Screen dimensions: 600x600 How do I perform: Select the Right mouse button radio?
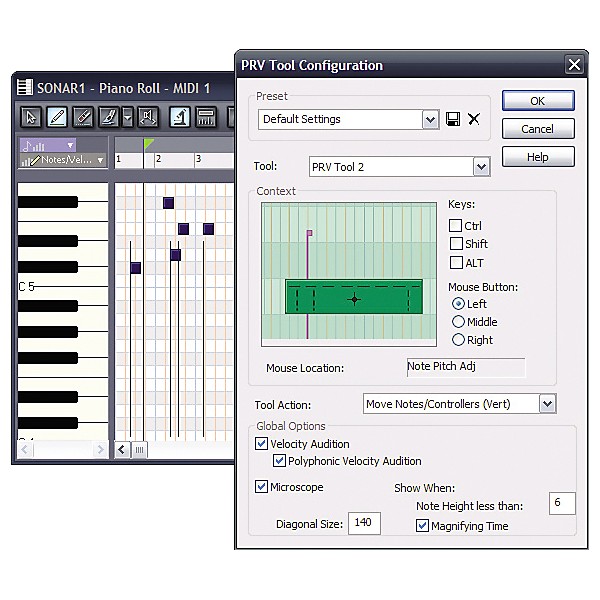tap(458, 340)
